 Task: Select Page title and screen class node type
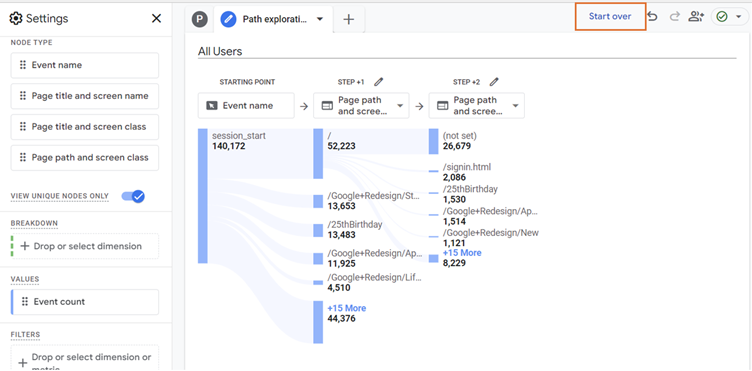click(x=84, y=127)
